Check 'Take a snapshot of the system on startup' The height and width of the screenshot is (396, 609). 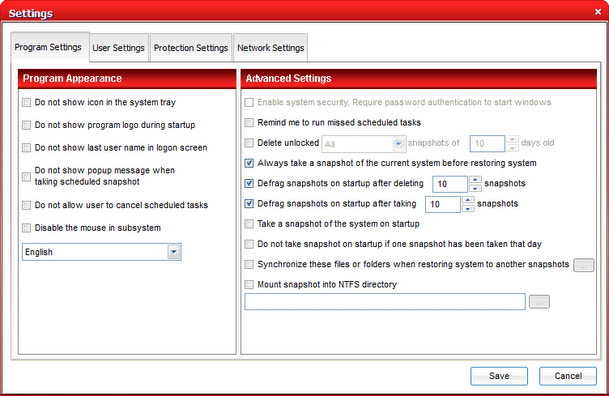pos(249,224)
